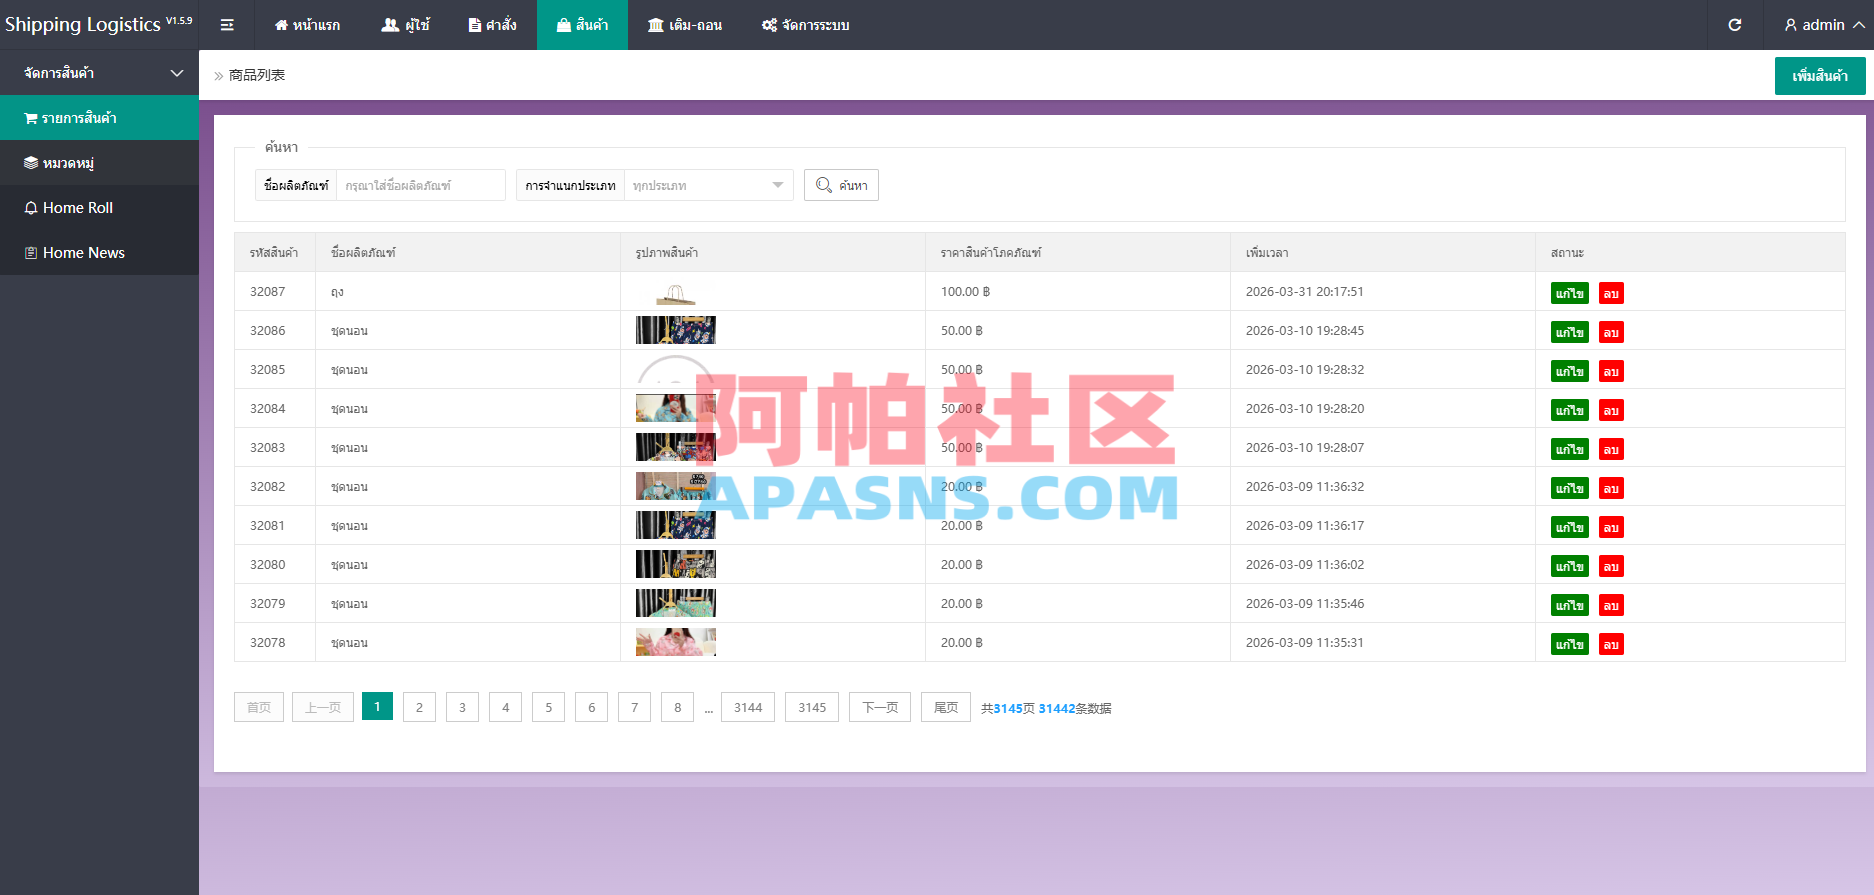Open the product image thumbnail for 32080
Viewport: 1874px width, 895px height.
(x=676, y=564)
